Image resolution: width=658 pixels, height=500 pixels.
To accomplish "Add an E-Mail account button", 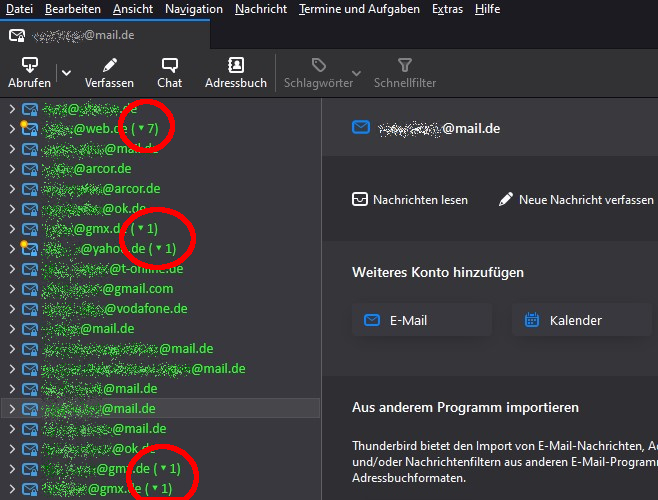I will click(422, 320).
